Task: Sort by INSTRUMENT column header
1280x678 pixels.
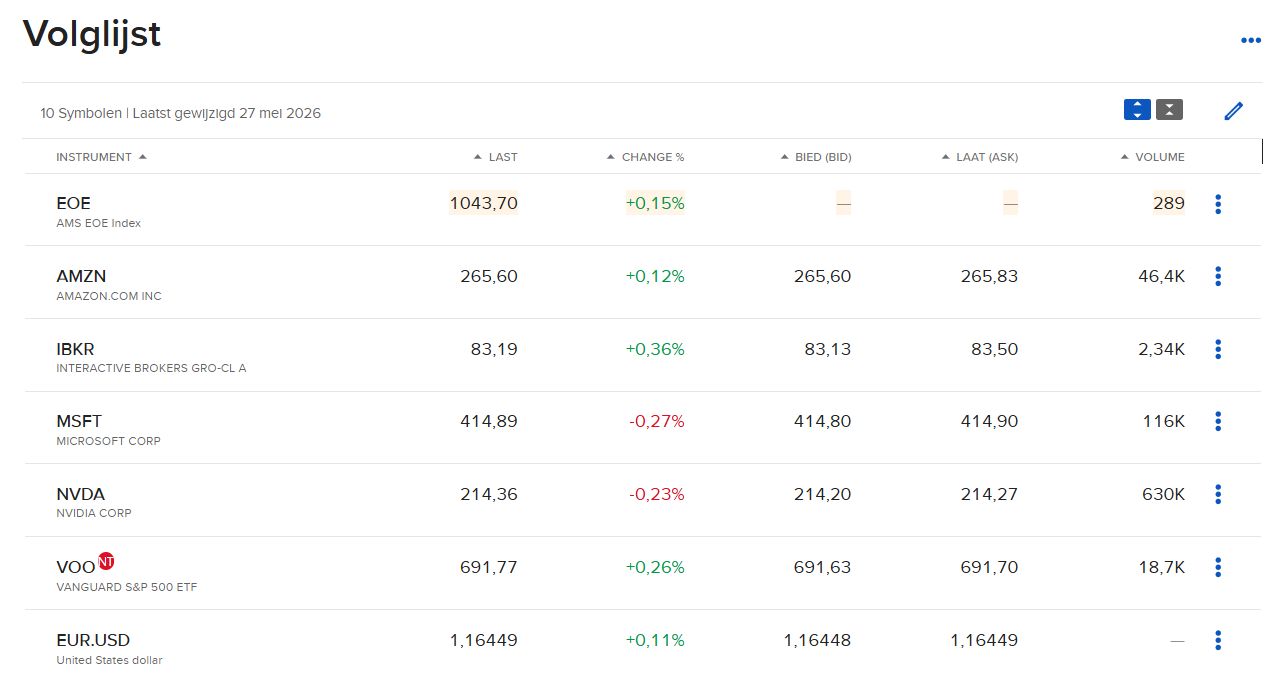Action: (101, 157)
